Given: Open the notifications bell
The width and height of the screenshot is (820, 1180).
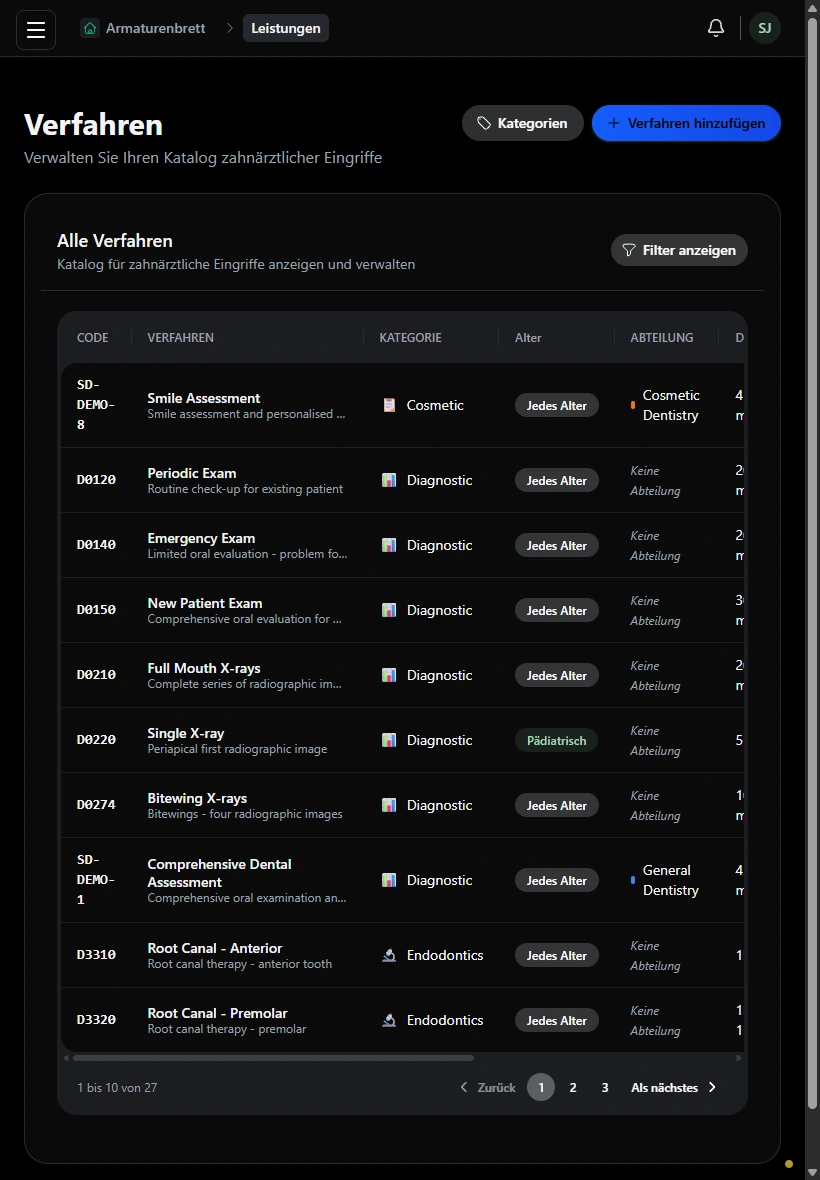Looking at the screenshot, I should (715, 29).
